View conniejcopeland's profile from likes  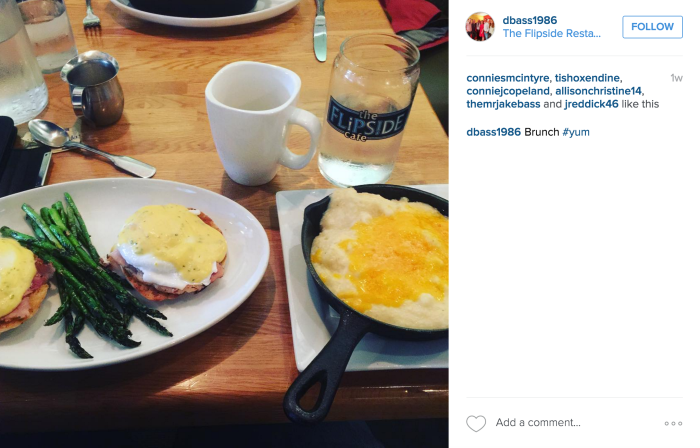[x=508, y=91]
